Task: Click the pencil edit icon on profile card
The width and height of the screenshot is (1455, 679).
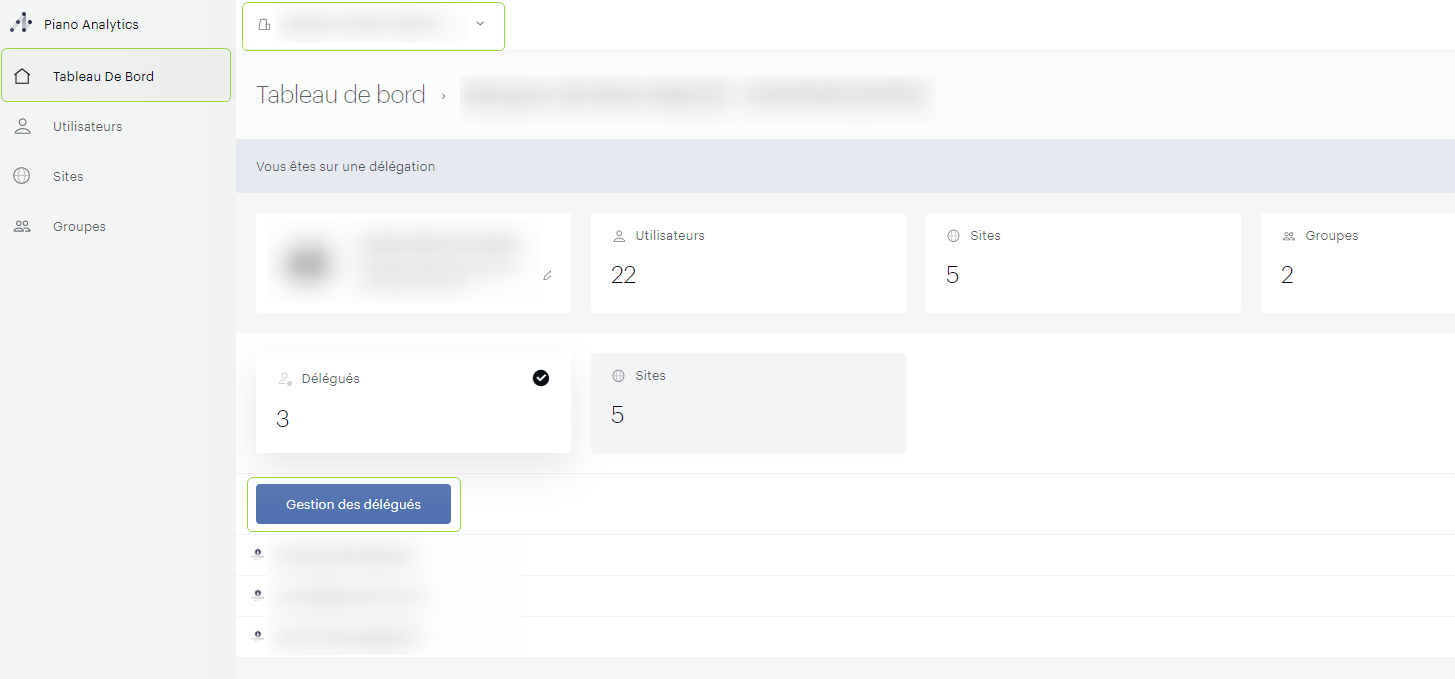Action: (x=547, y=275)
